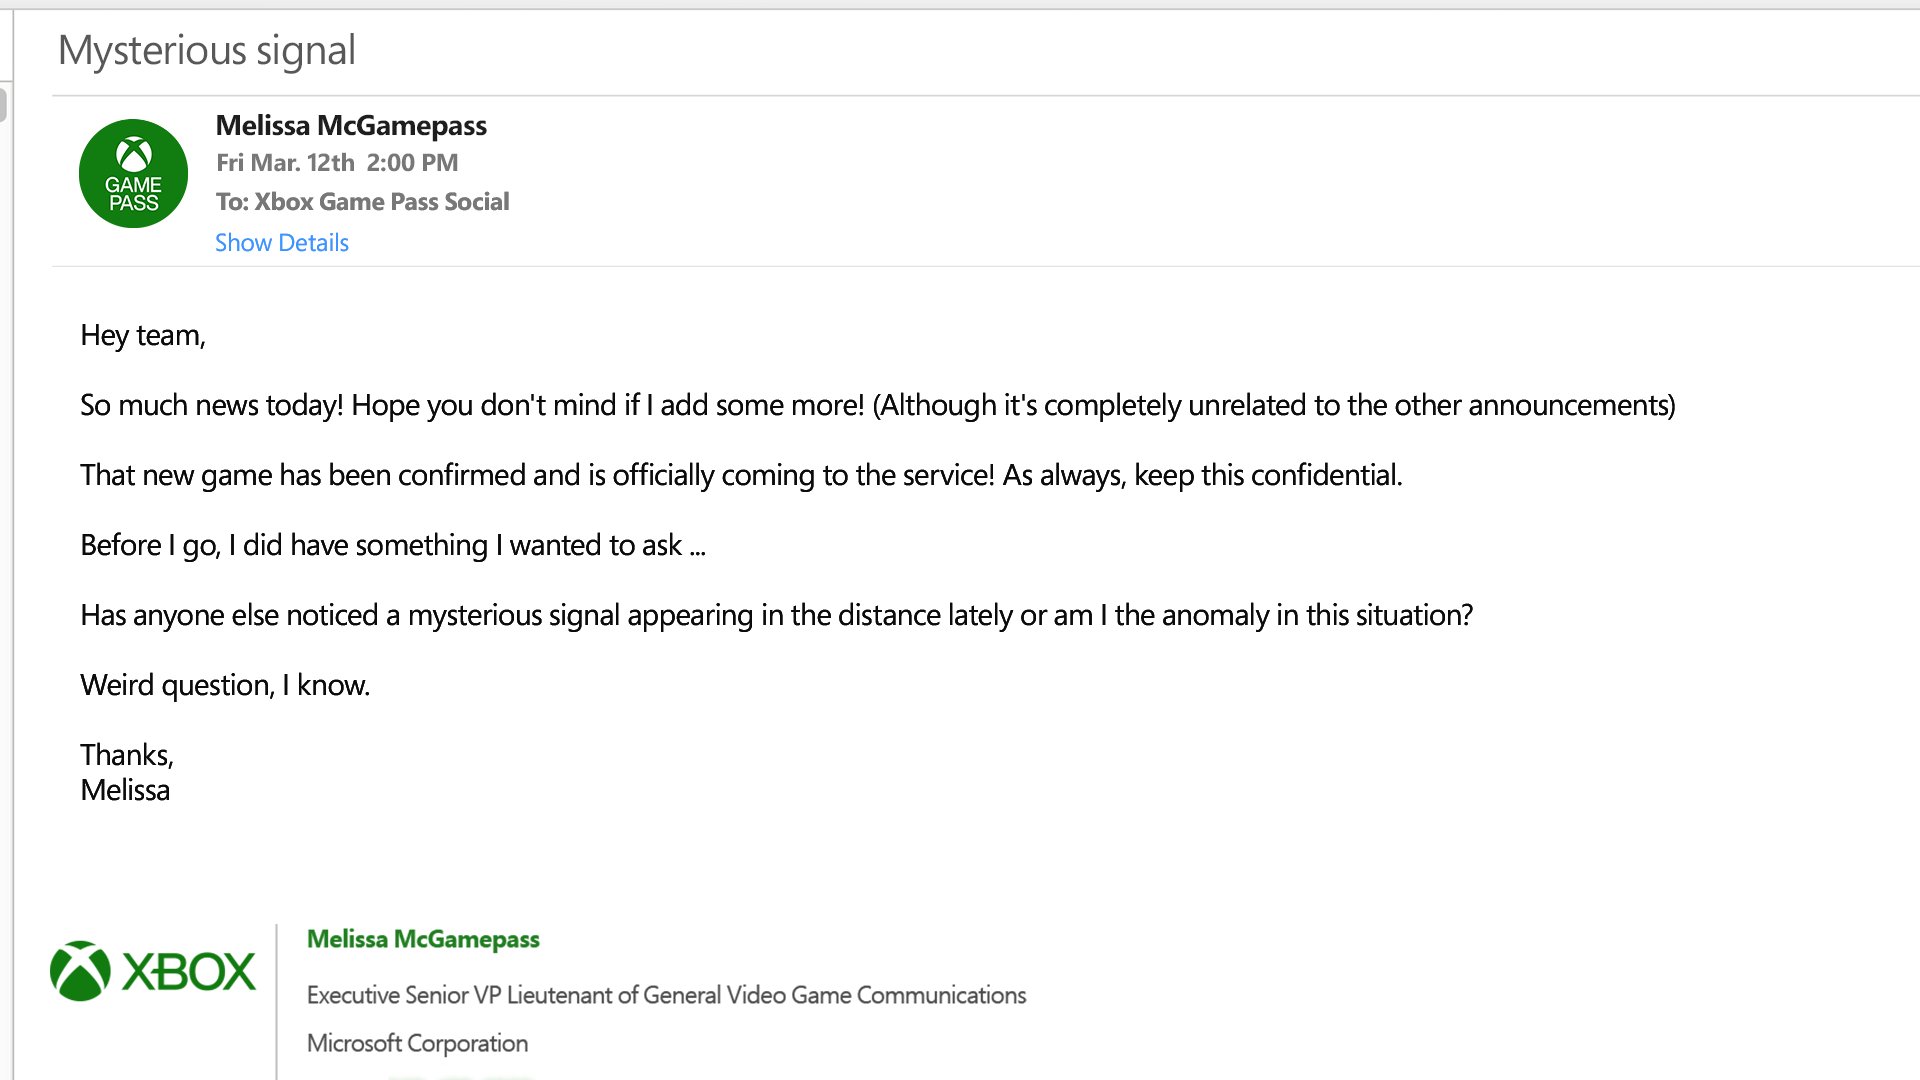This screenshot has width=1920, height=1080.
Task: Click the Mysterious signal subject heading
Action: pyautogui.click(x=207, y=51)
